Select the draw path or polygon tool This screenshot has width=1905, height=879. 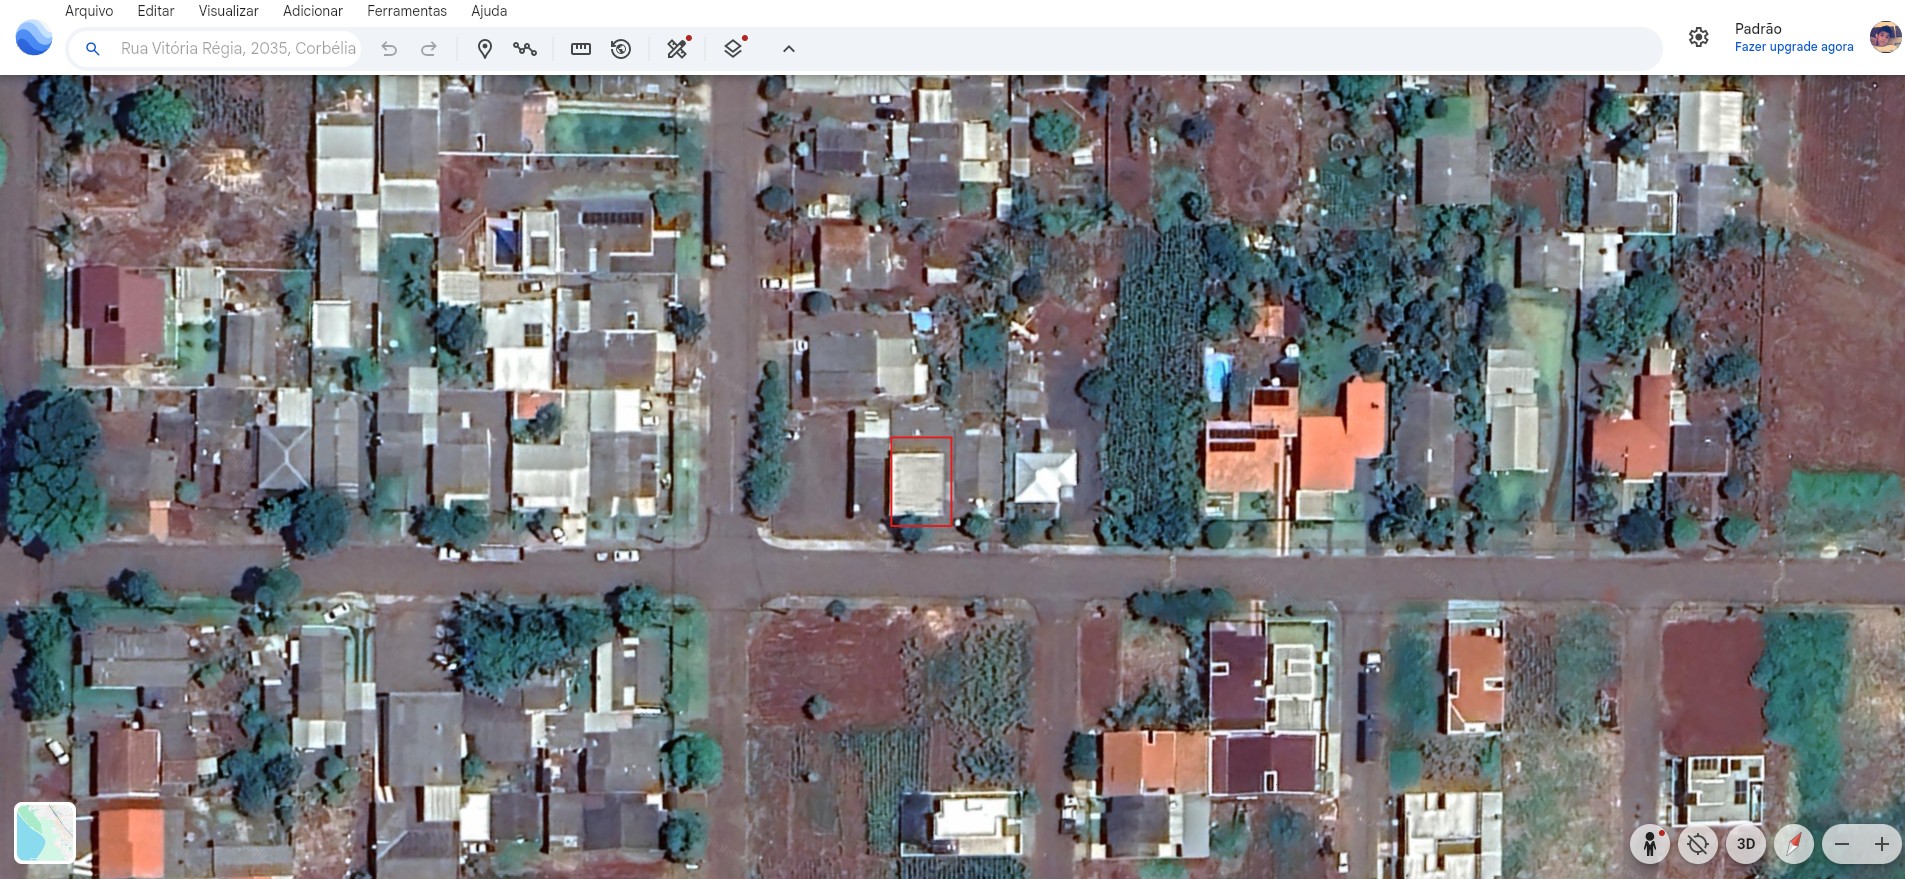[x=525, y=48]
